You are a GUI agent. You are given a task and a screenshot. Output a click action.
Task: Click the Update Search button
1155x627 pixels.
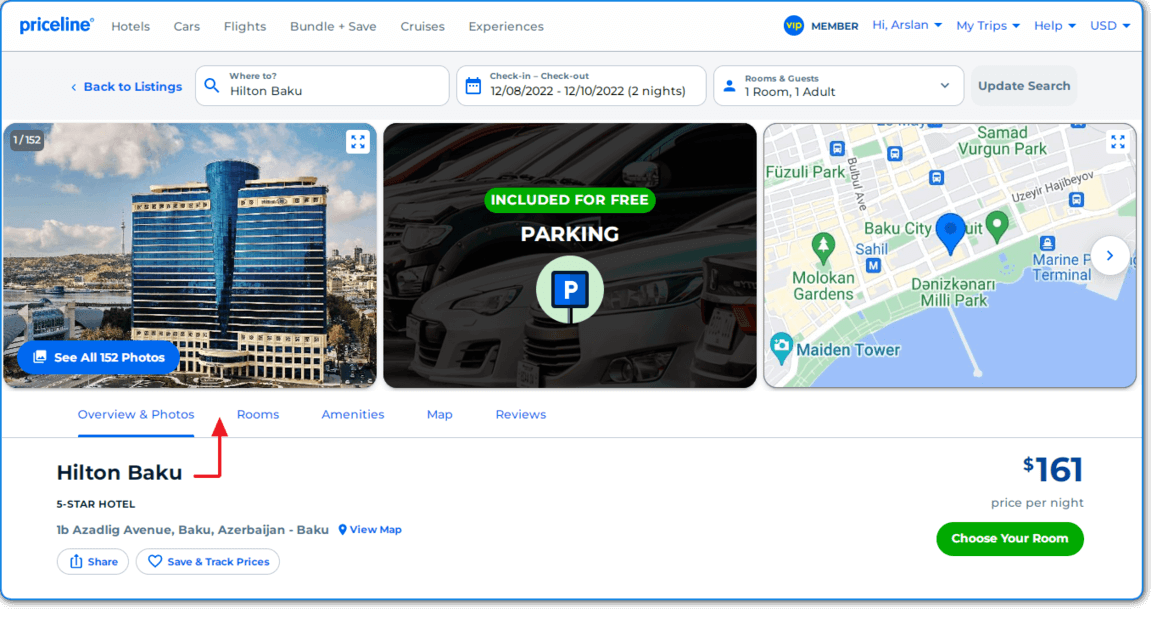1024,85
